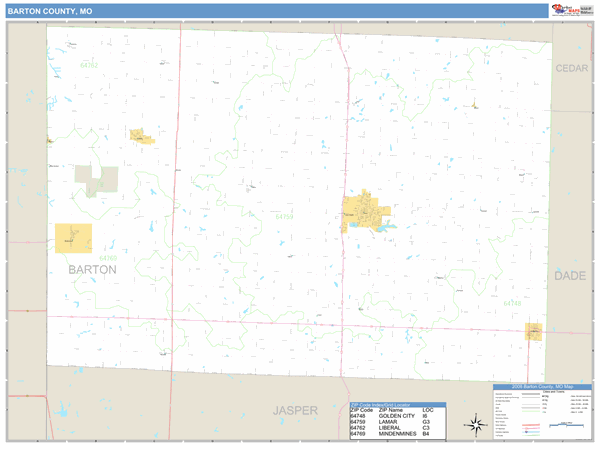Click the small yellow town in the northwest

tap(141, 135)
